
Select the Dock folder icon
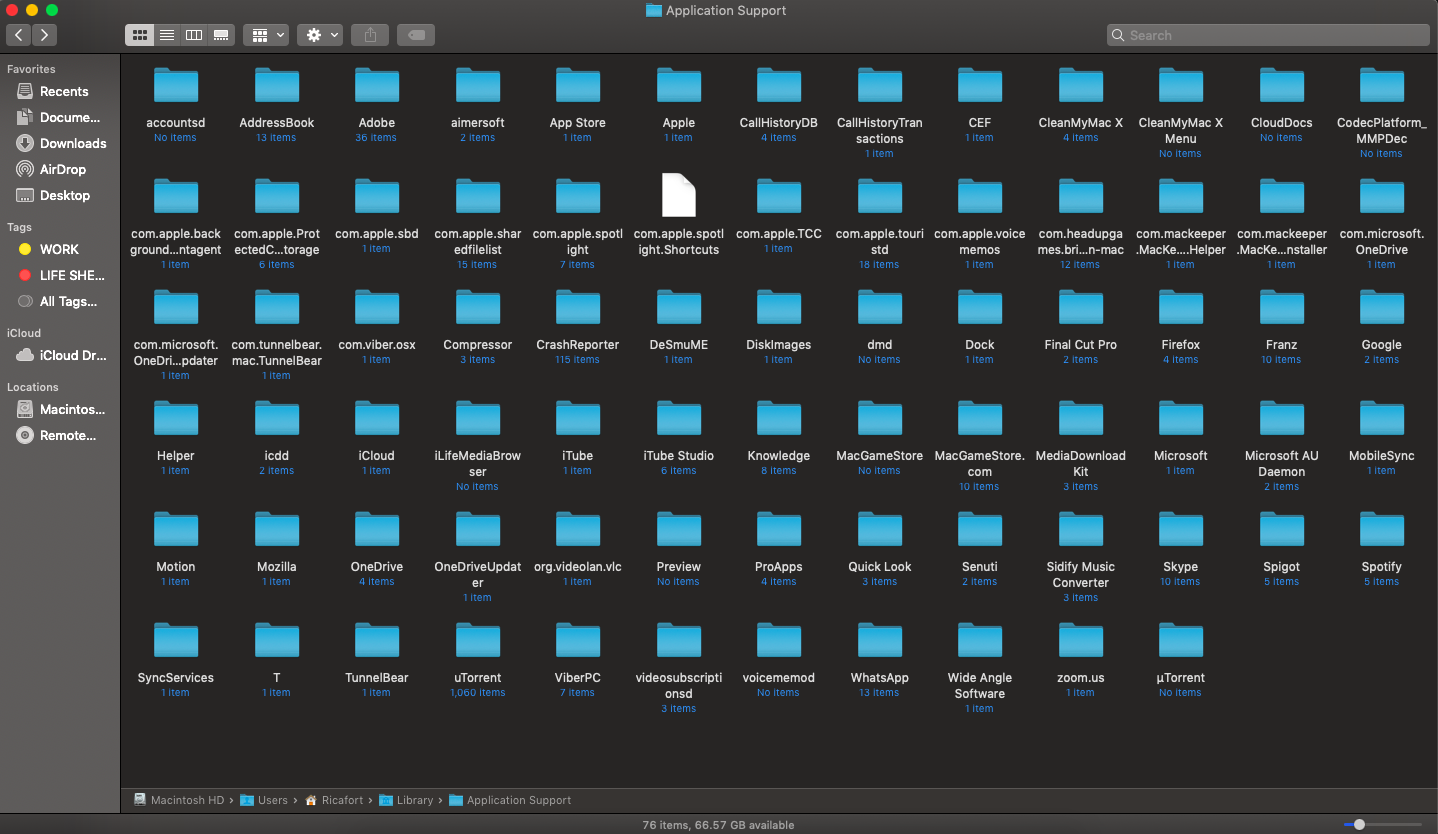(980, 308)
